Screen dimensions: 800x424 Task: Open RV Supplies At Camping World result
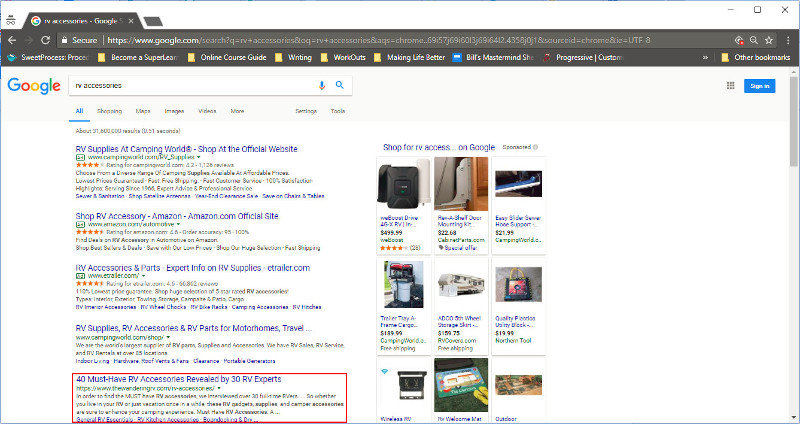click(187, 149)
